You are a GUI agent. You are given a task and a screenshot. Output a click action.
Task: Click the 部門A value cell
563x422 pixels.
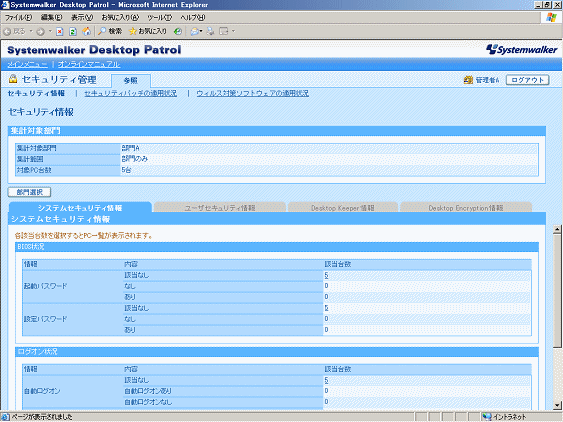click(x=329, y=148)
